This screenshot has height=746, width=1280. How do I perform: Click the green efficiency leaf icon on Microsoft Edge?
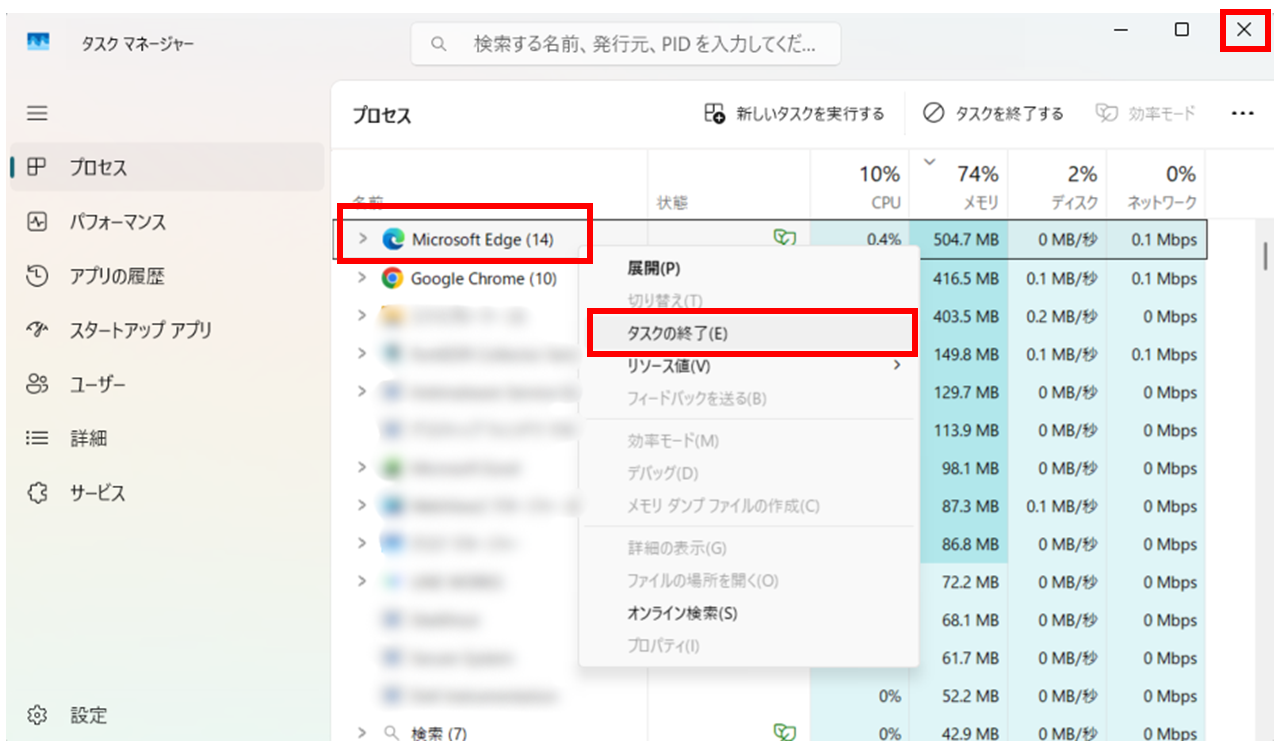tap(785, 237)
